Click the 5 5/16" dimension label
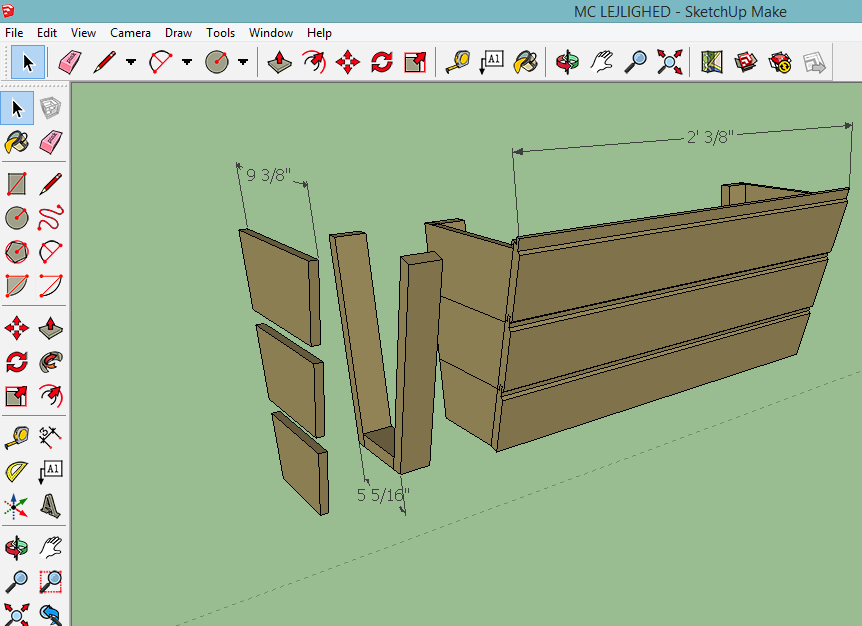 (x=383, y=495)
